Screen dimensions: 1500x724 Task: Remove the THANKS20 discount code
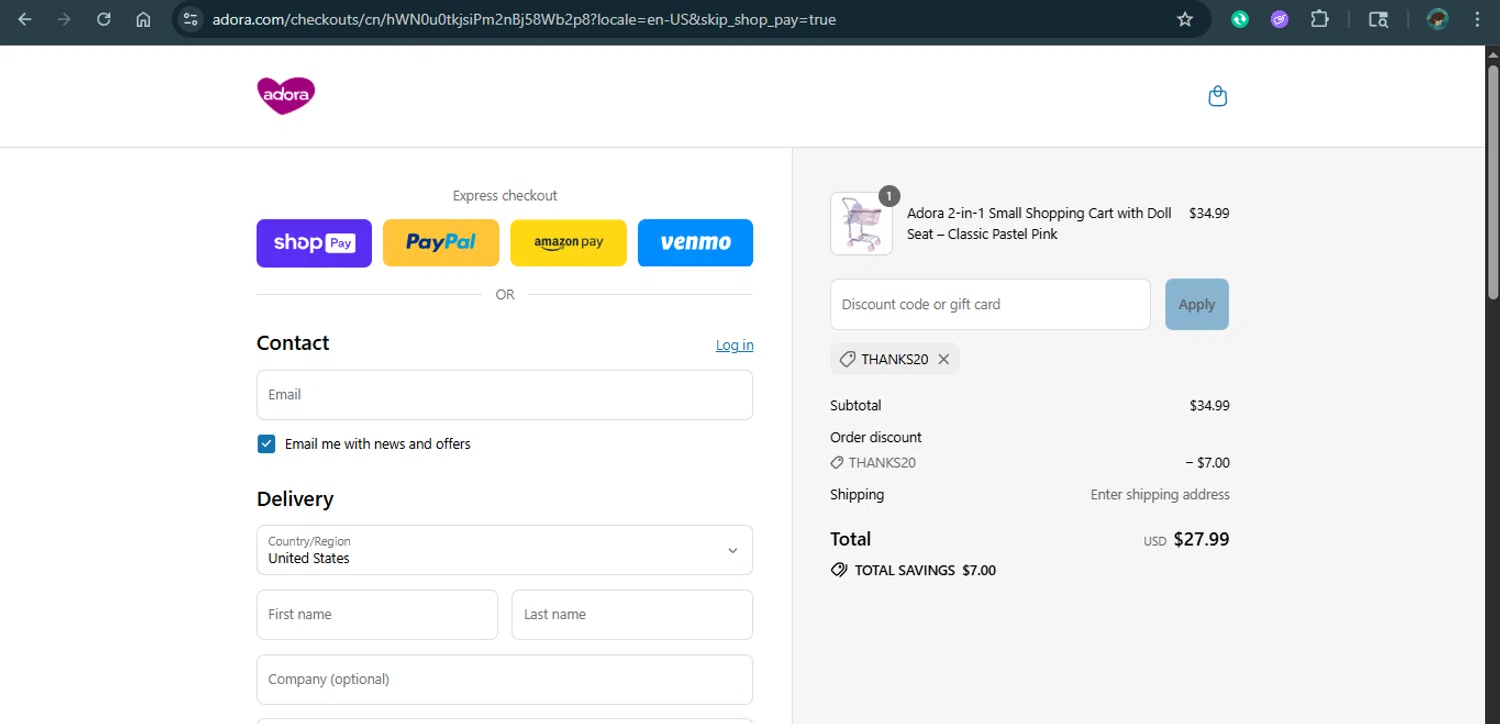coord(943,359)
